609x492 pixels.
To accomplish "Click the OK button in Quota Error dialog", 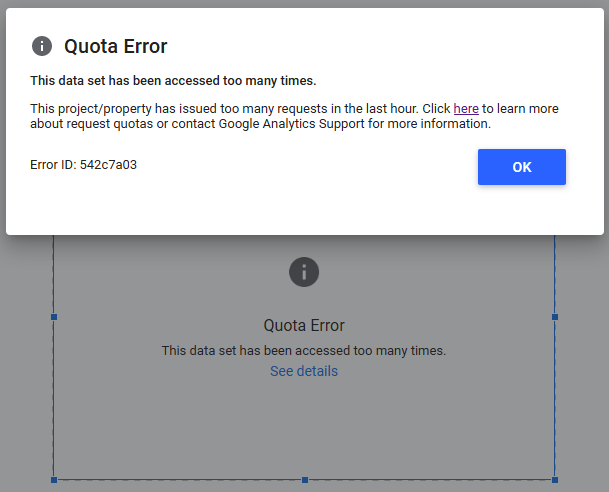I will coord(522,167).
